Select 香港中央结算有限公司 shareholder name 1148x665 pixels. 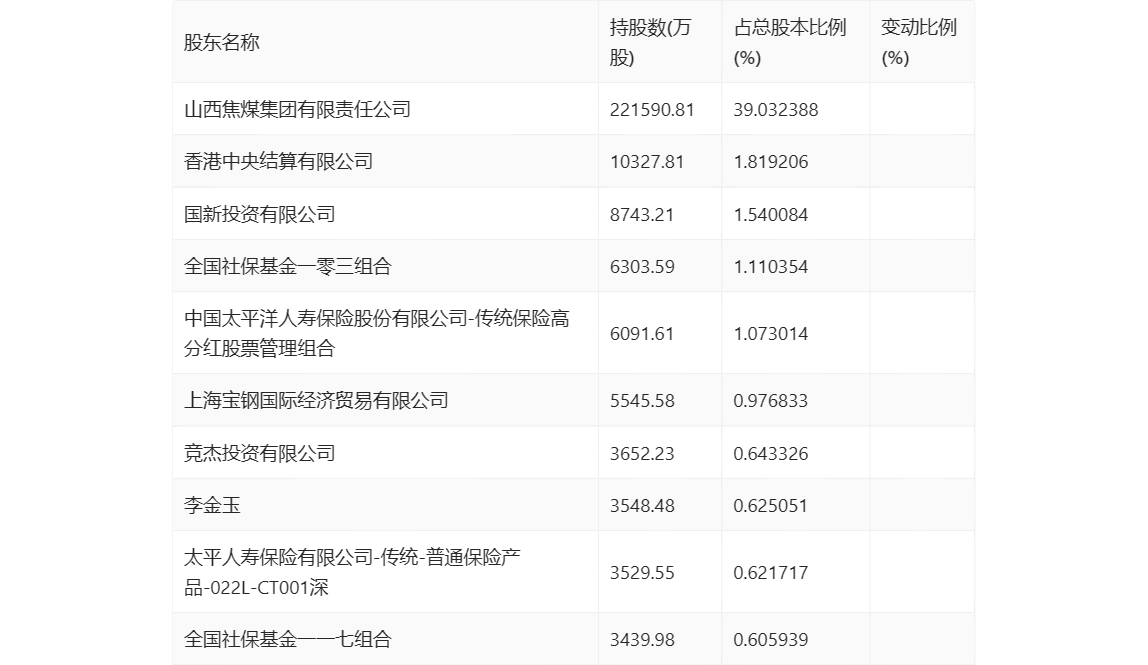(x=278, y=161)
